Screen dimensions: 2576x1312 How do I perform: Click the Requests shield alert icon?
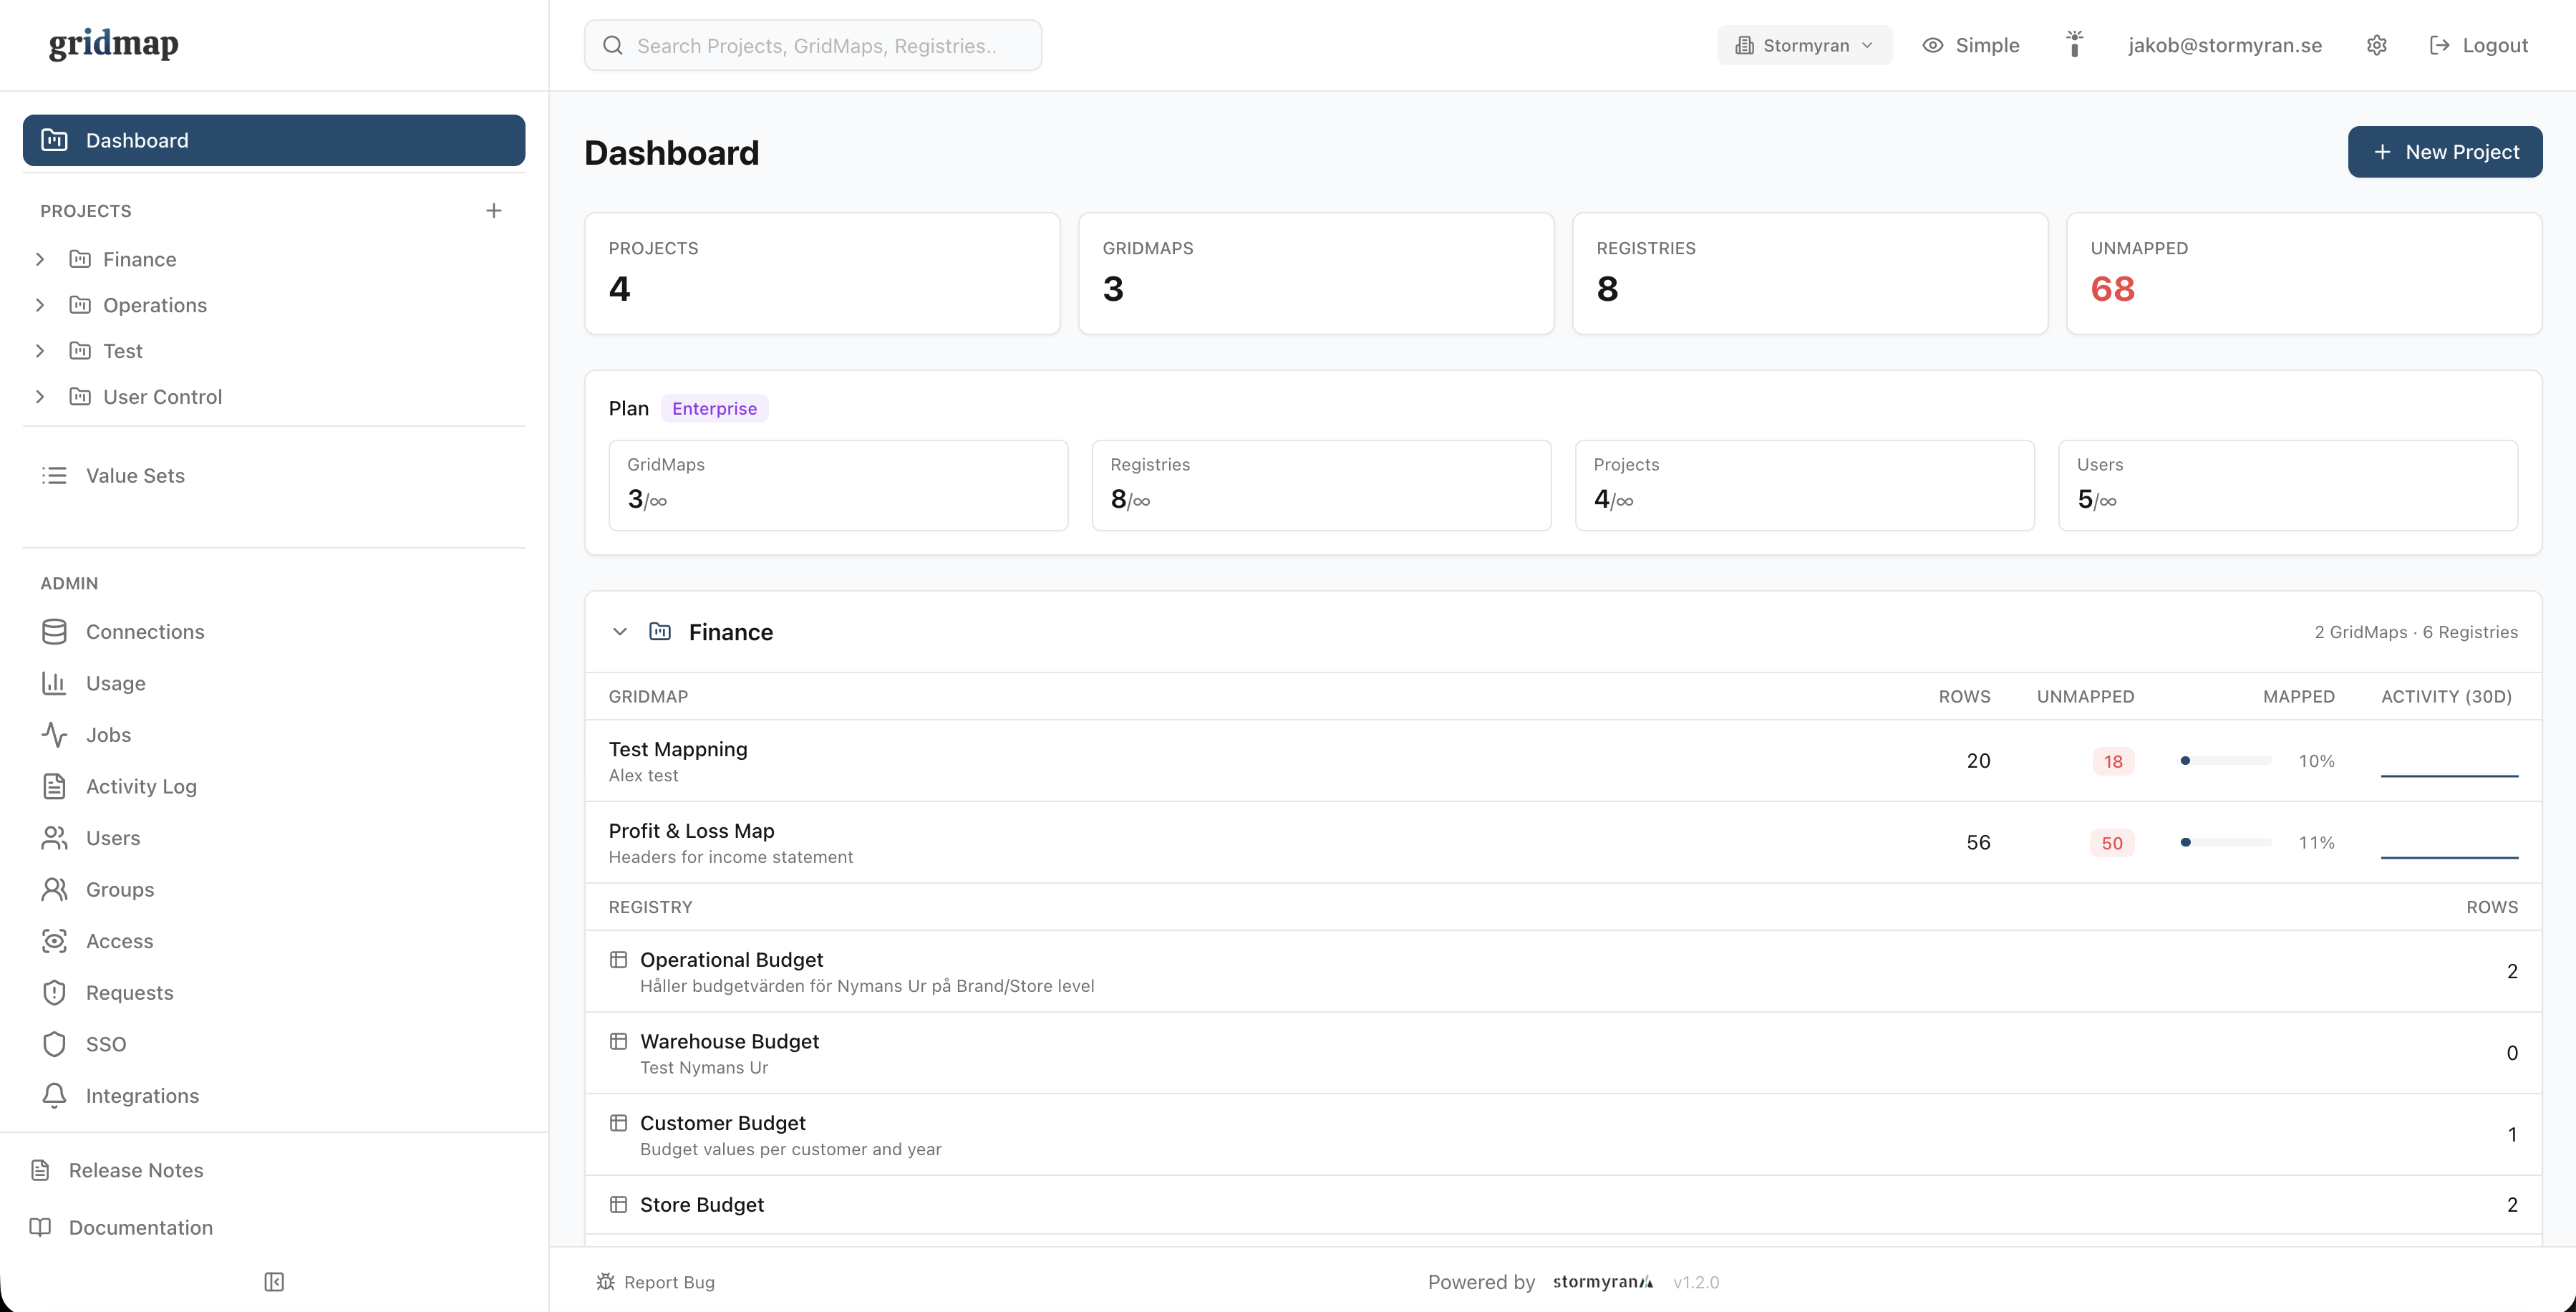[54, 993]
